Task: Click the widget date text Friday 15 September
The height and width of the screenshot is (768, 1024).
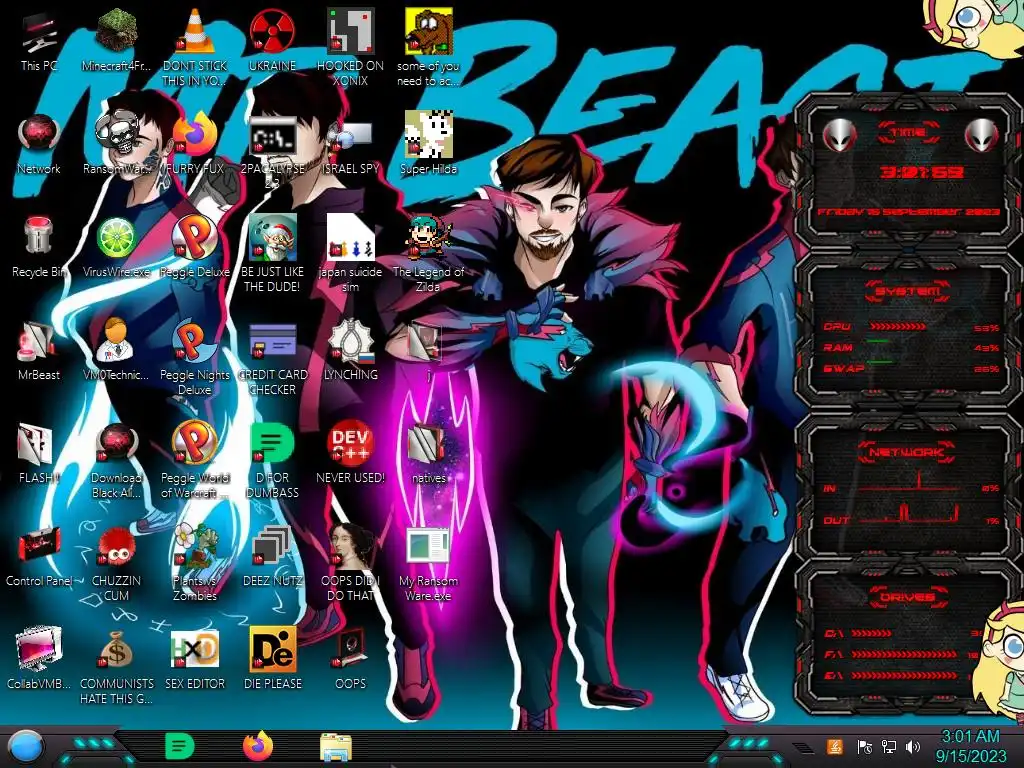Action: pos(908,212)
